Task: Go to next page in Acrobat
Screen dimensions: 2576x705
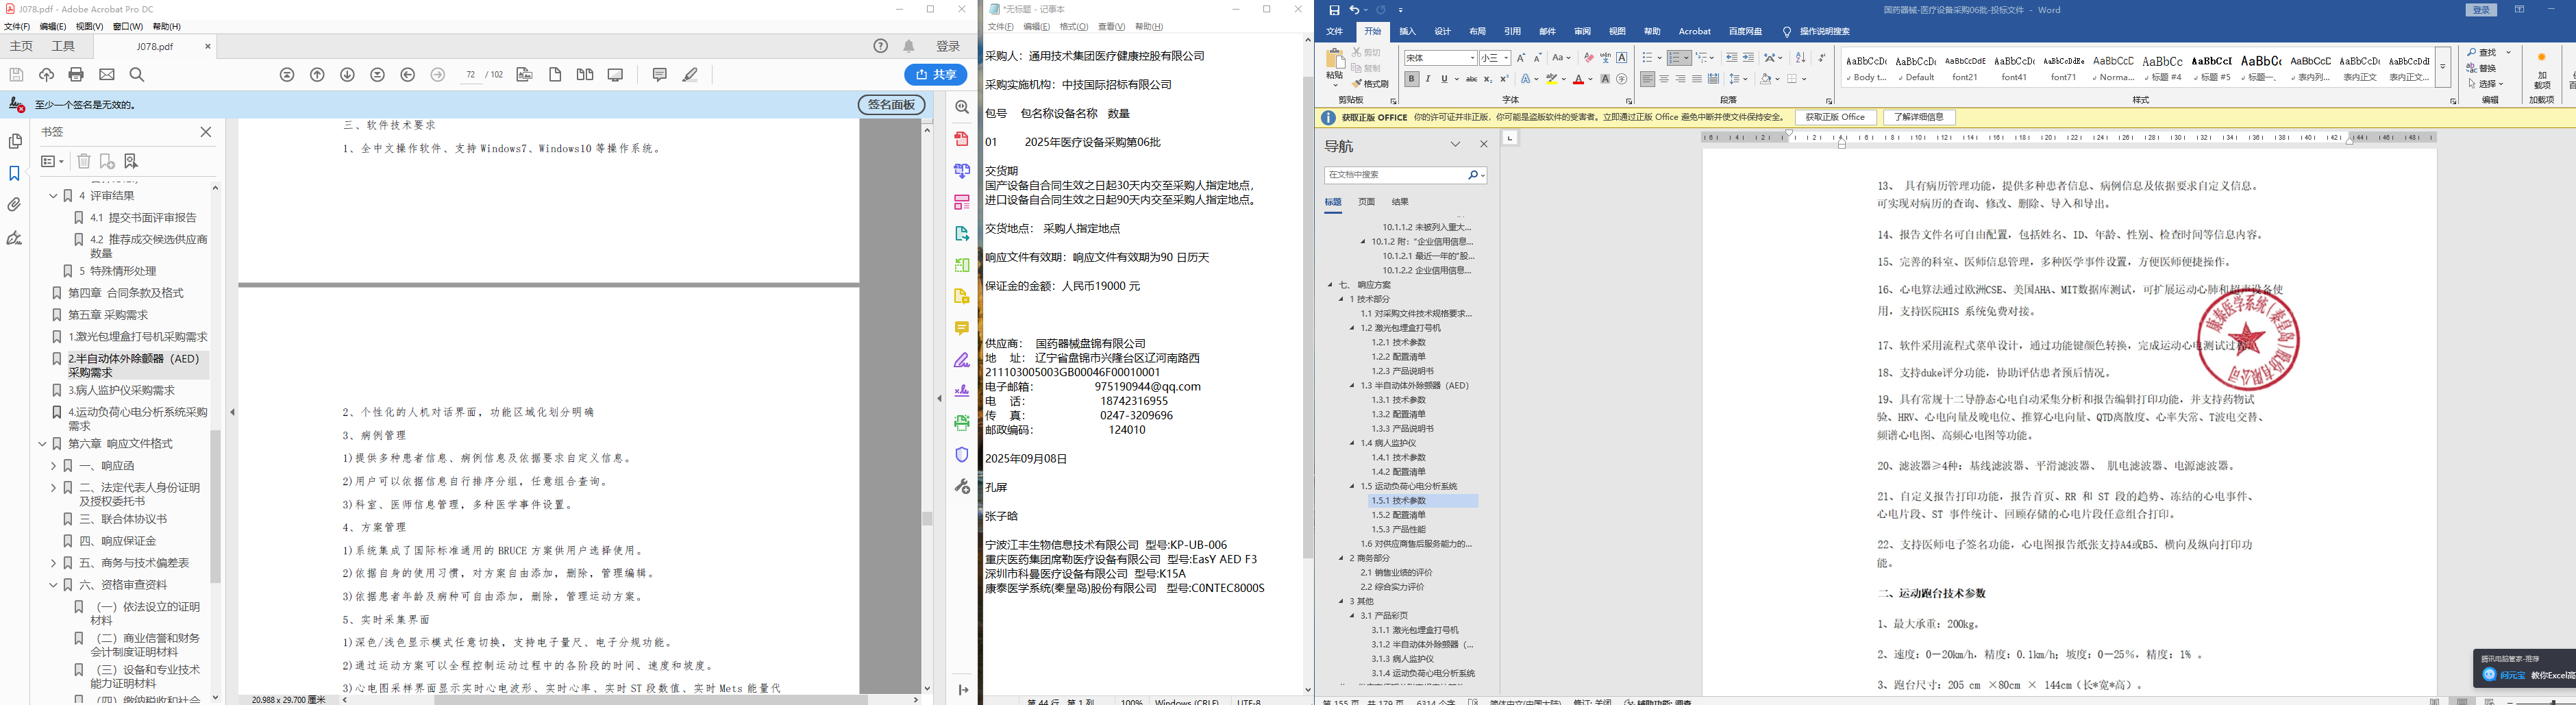Action: coord(348,75)
